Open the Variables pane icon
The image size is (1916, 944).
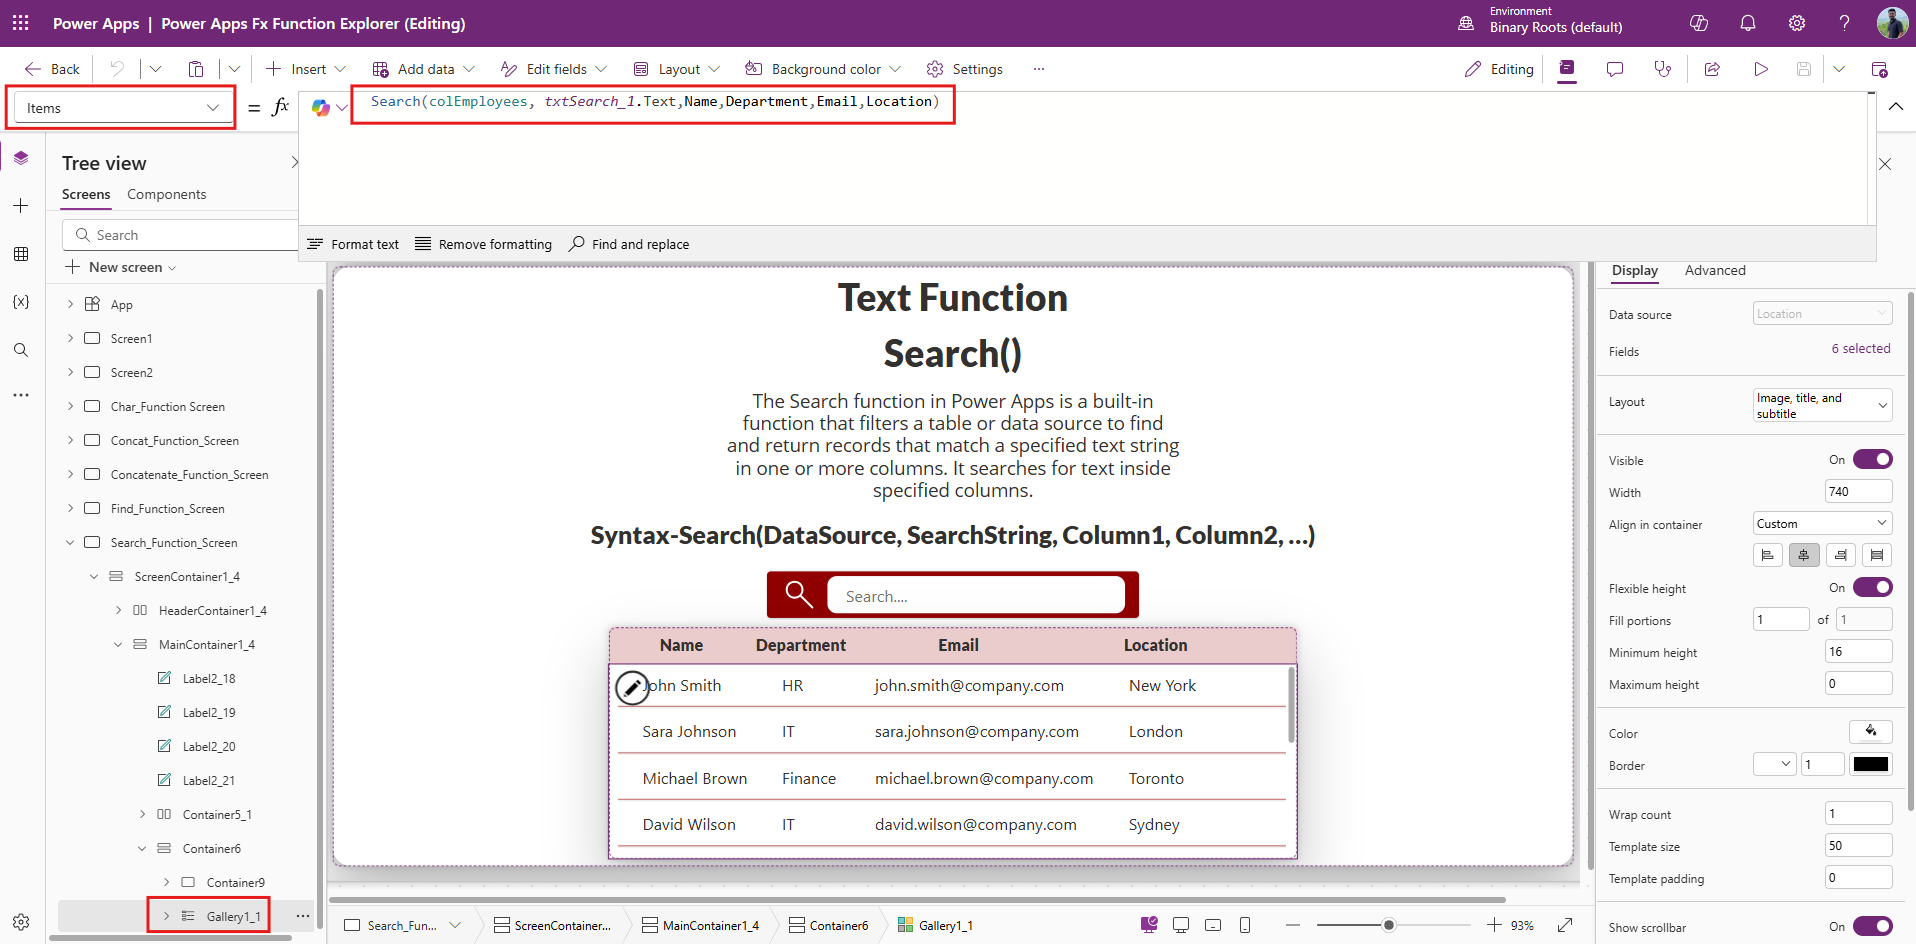pos(21,302)
